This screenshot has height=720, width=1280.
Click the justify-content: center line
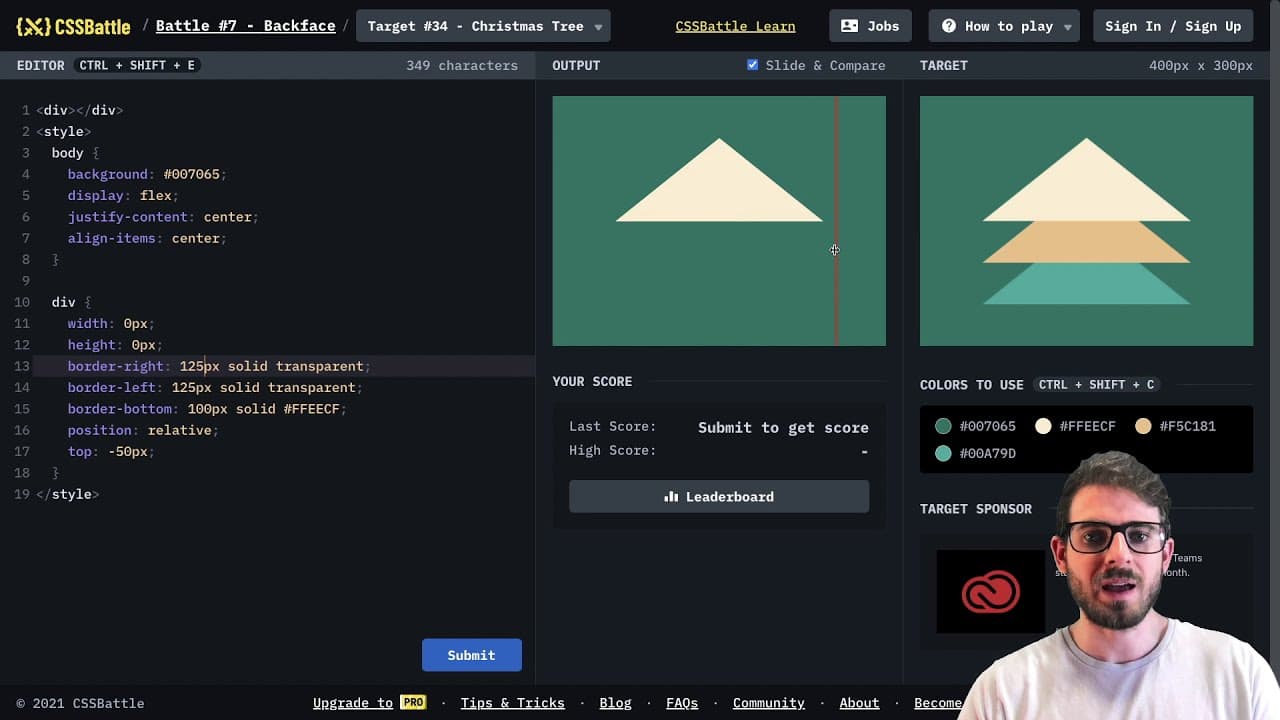(163, 217)
